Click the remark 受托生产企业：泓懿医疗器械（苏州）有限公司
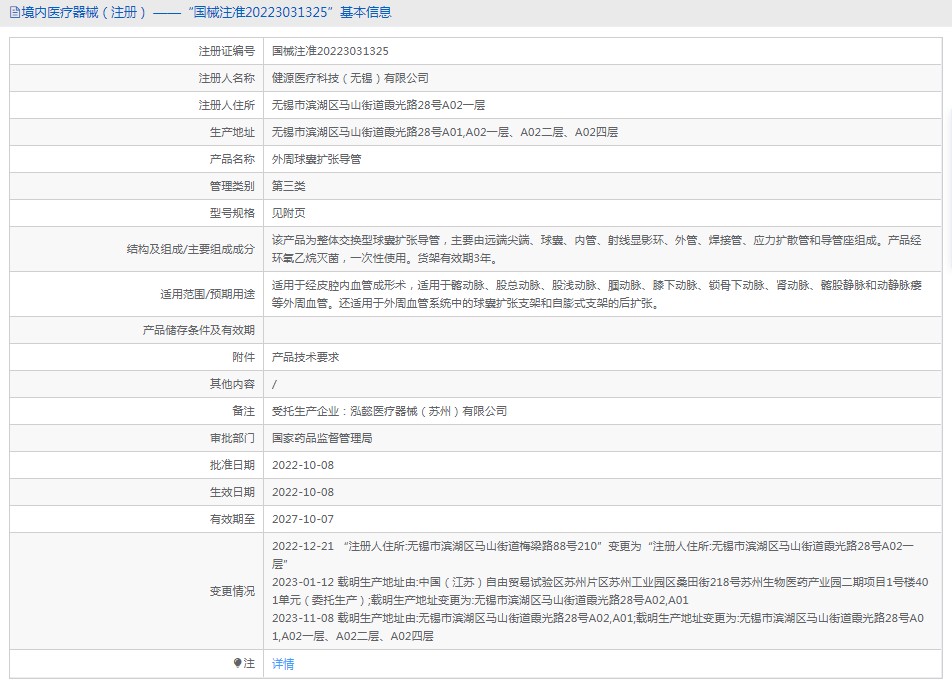The height and width of the screenshot is (685, 952). coord(389,411)
